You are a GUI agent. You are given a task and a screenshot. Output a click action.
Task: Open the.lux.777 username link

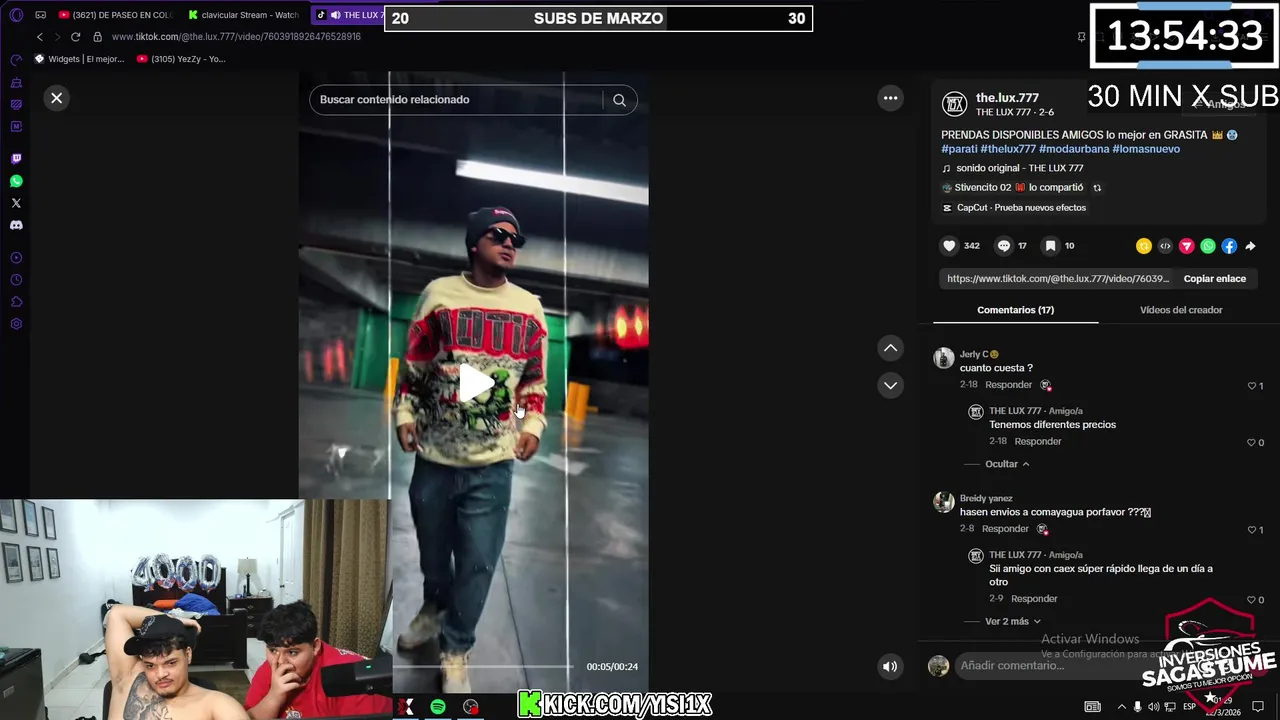1007,98
